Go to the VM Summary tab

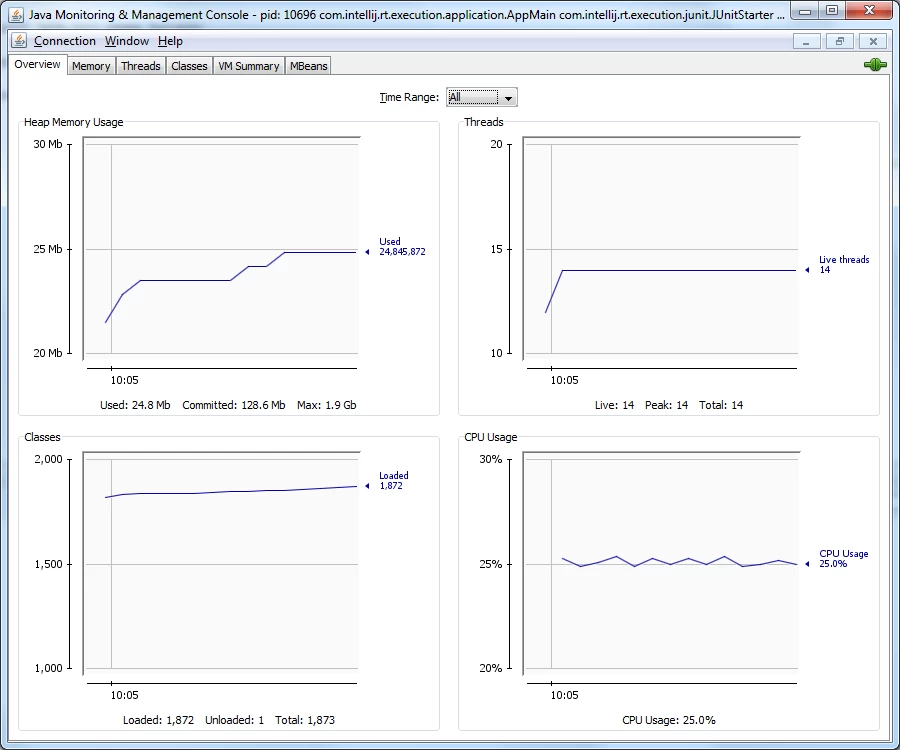pyautogui.click(x=249, y=66)
